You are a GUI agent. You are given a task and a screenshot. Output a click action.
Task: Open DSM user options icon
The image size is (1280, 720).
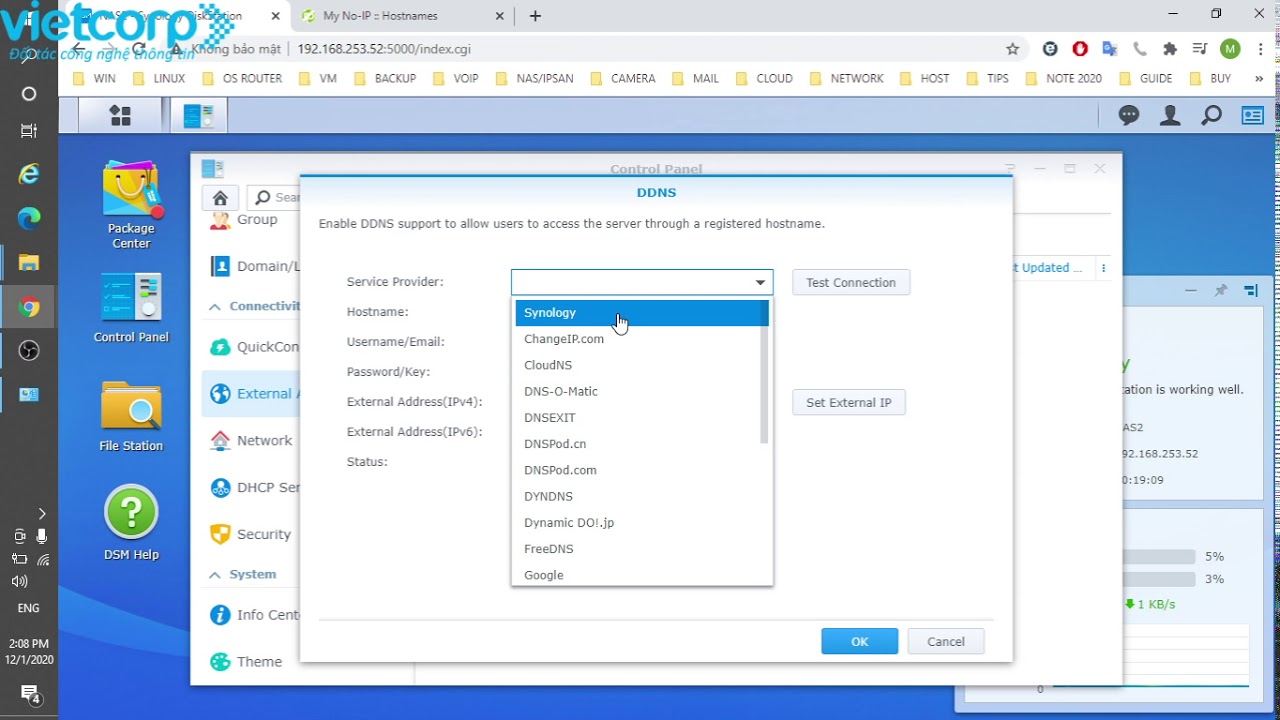point(1170,116)
